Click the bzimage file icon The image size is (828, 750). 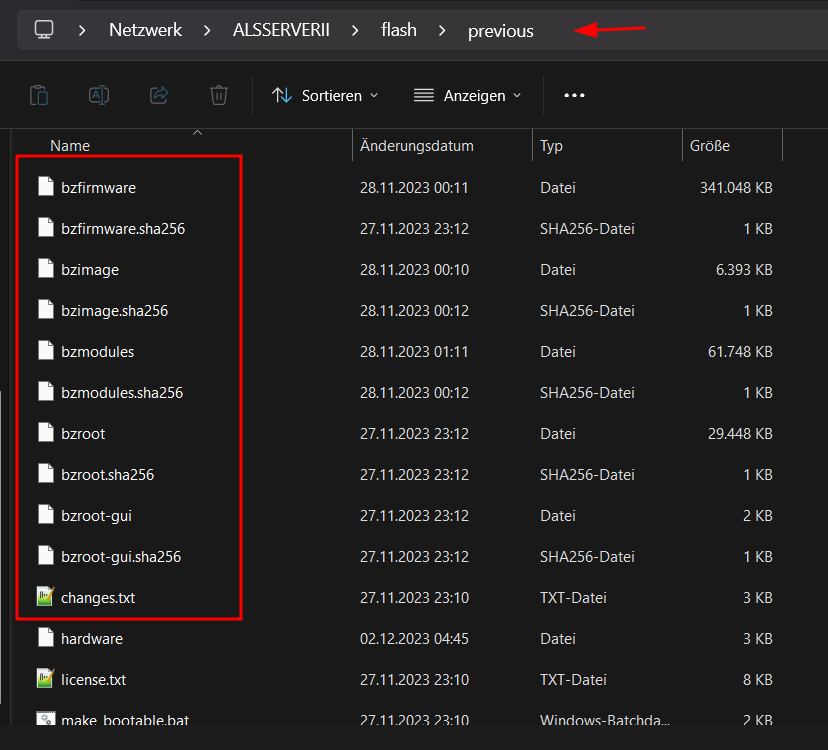[46, 268]
